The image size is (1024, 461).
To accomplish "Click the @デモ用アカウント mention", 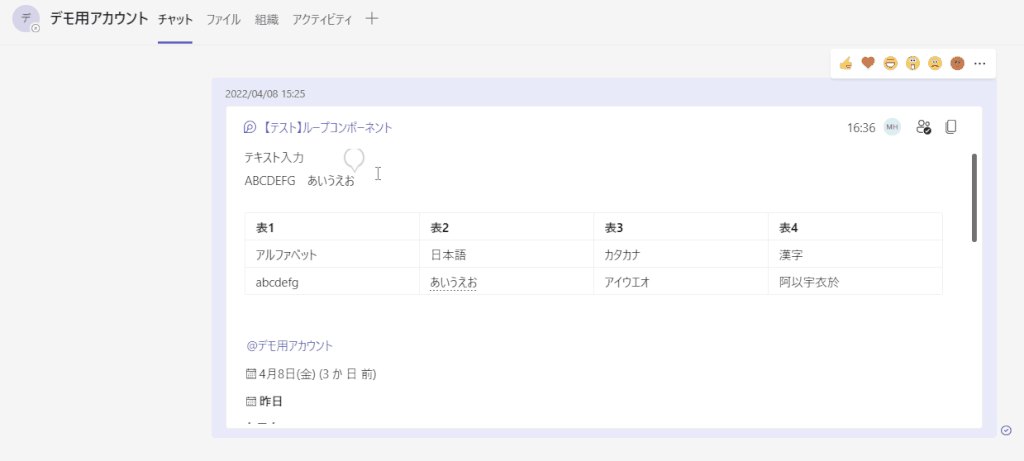I will click(x=289, y=346).
